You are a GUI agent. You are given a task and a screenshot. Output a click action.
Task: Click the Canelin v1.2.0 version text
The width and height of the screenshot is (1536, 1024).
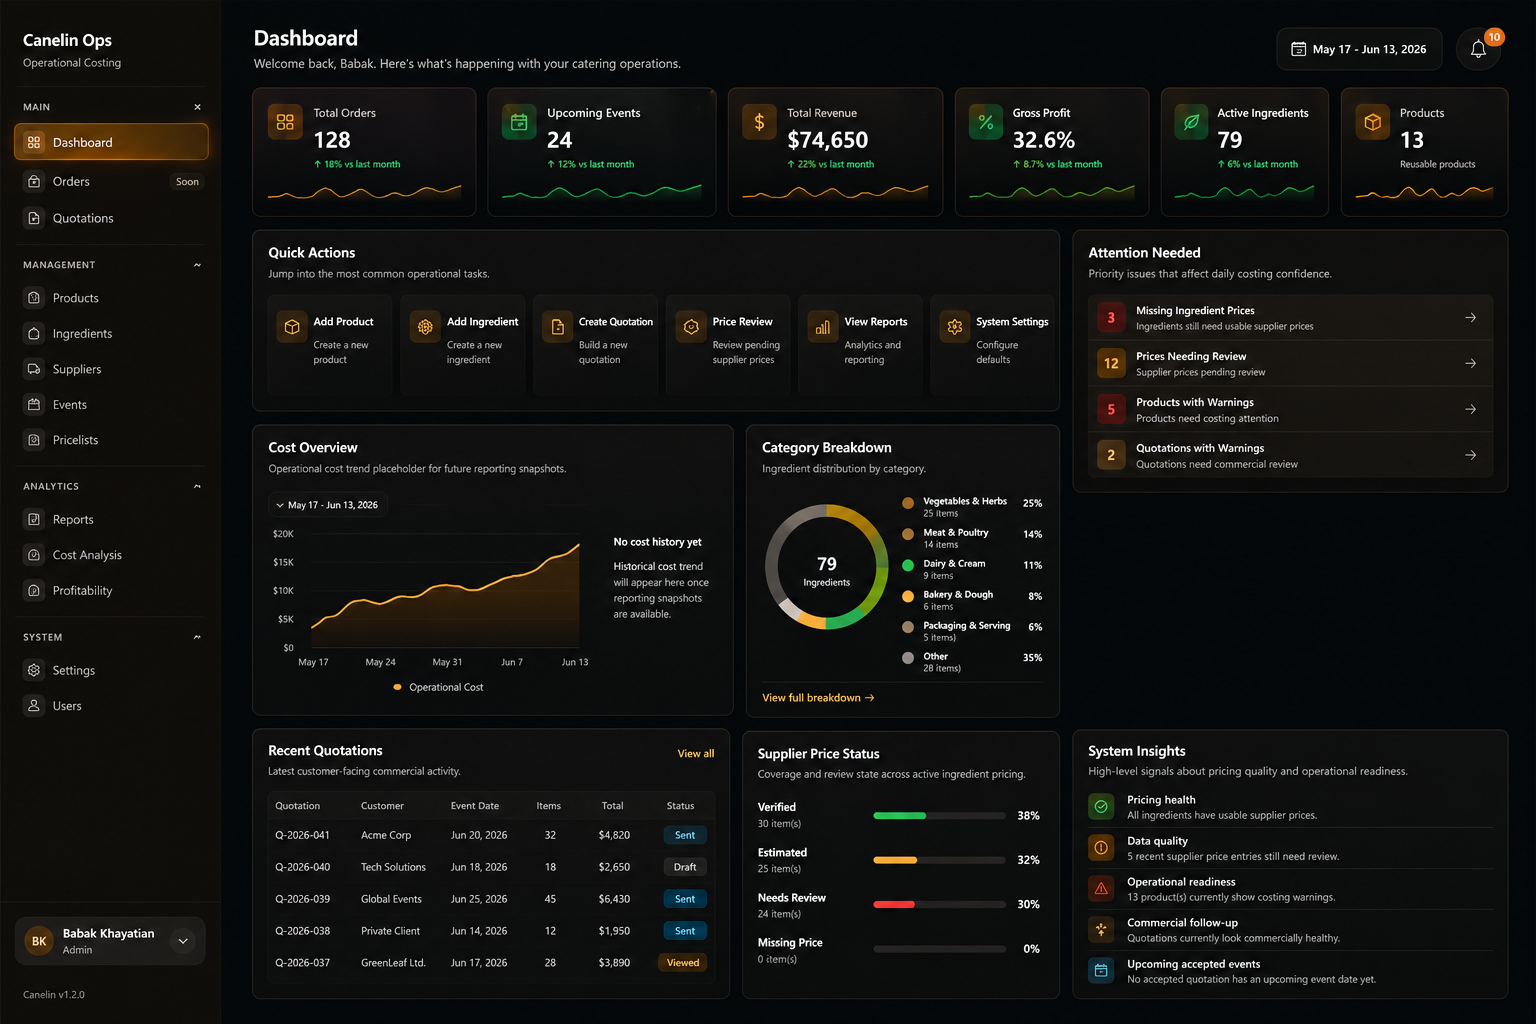54,994
